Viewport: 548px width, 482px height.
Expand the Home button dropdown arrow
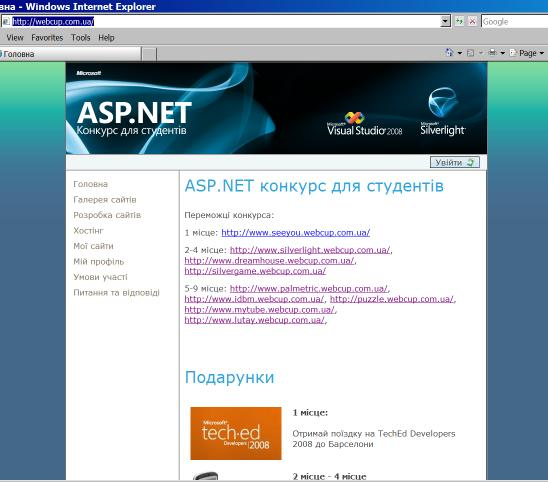click(460, 53)
